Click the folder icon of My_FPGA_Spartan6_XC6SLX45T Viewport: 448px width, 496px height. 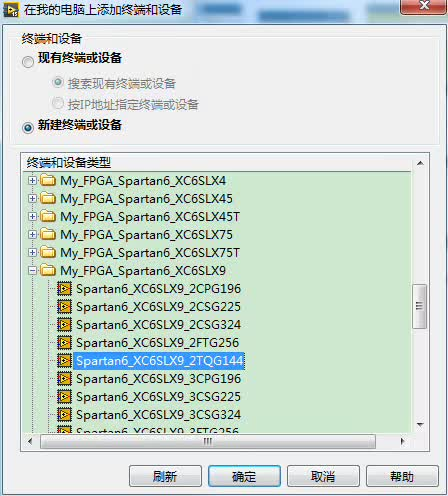tap(48, 217)
